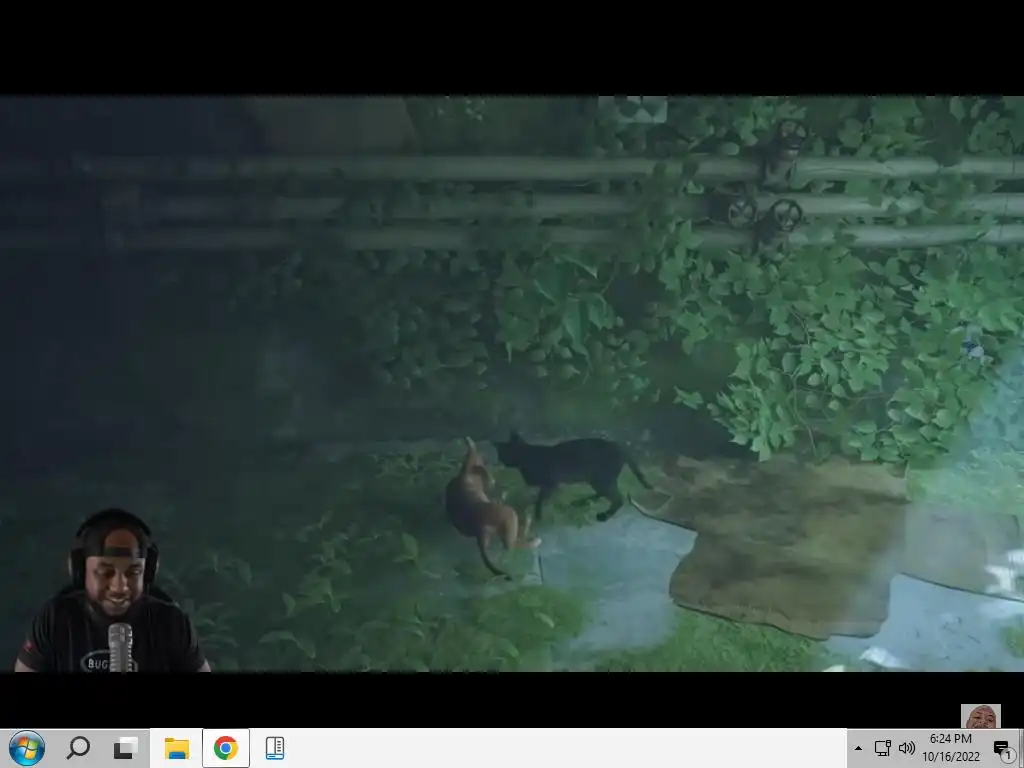Open the Windows Start menu orb

[27, 748]
